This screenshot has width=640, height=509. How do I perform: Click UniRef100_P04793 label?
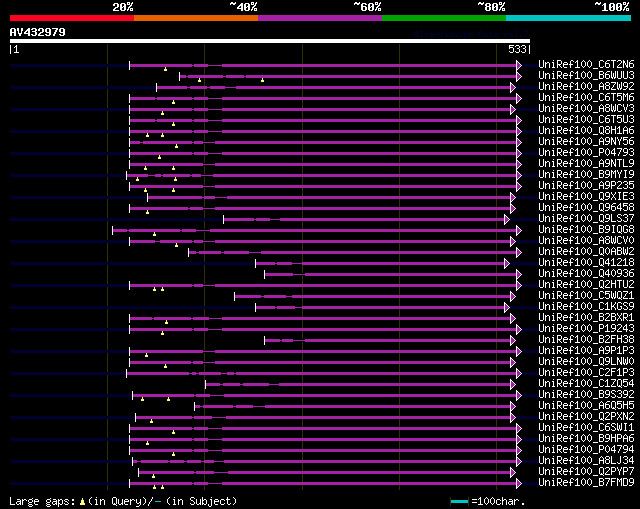tap(586, 153)
